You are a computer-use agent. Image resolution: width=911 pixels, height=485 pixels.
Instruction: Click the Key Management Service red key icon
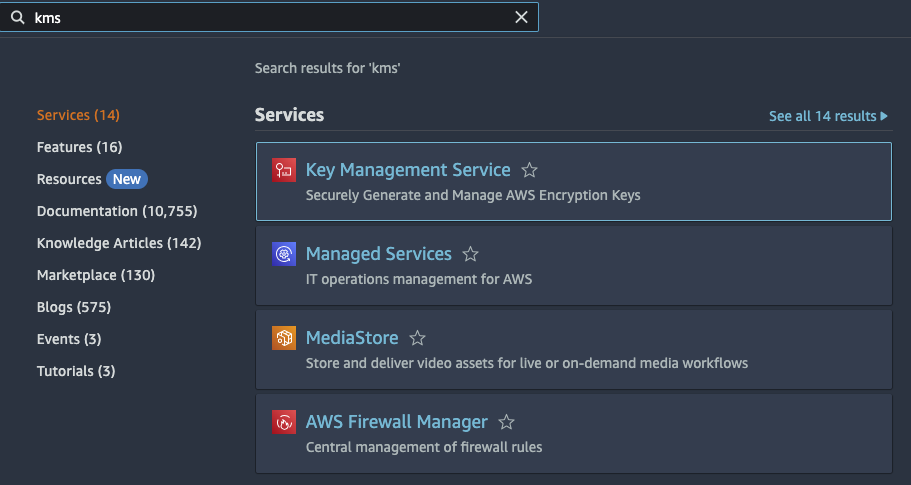click(284, 170)
